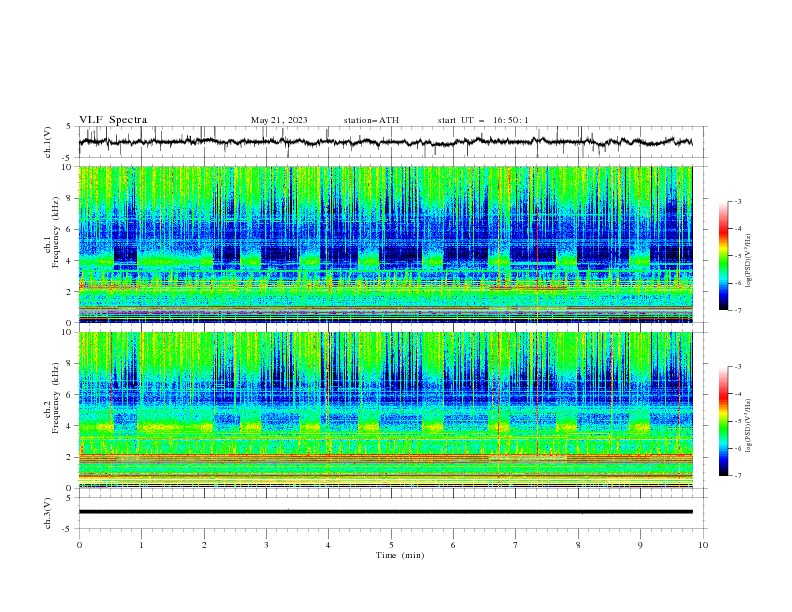Click the 'start UT = 16:50:1' text

pyautogui.click(x=482, y=120)
